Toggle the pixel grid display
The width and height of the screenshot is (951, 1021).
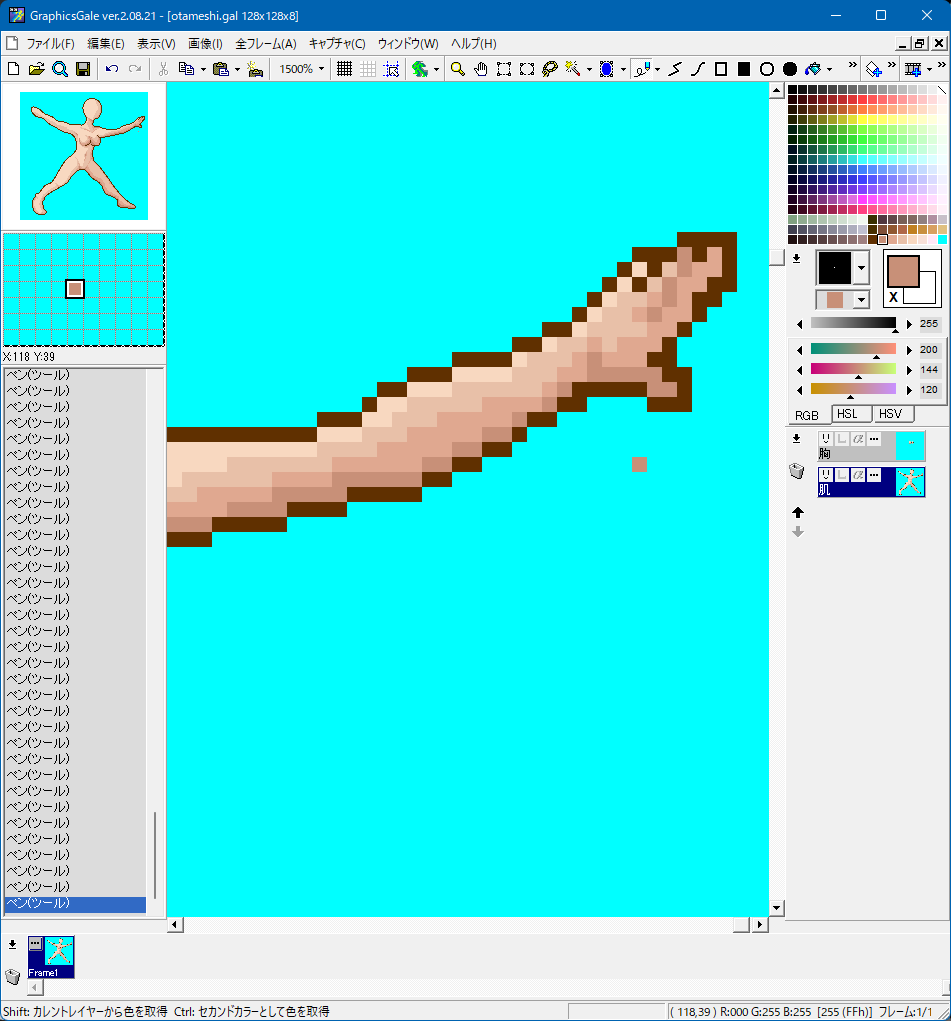click(x=344, y=69)
